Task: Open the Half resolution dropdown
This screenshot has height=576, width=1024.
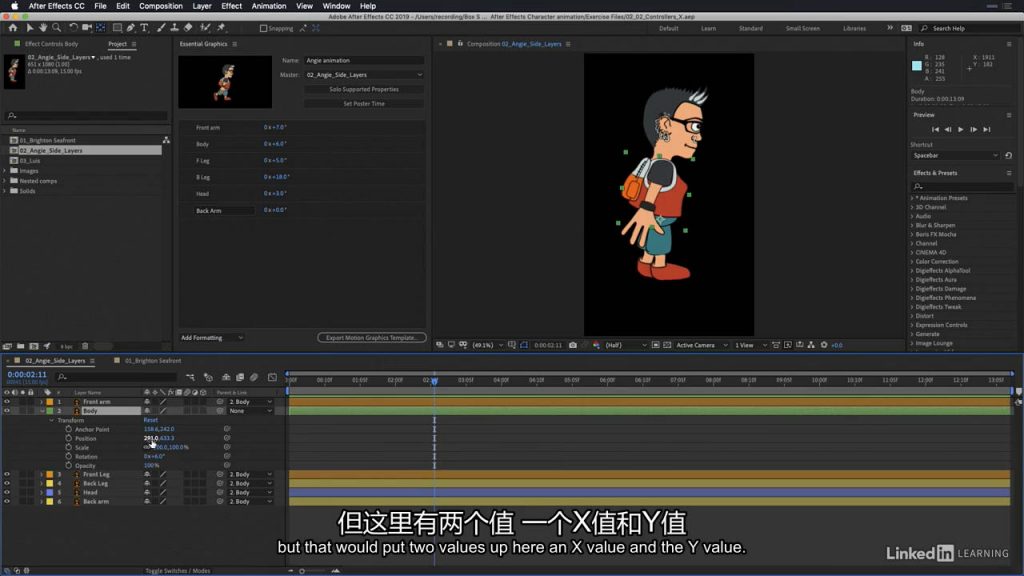Action: tap(626, 345)
